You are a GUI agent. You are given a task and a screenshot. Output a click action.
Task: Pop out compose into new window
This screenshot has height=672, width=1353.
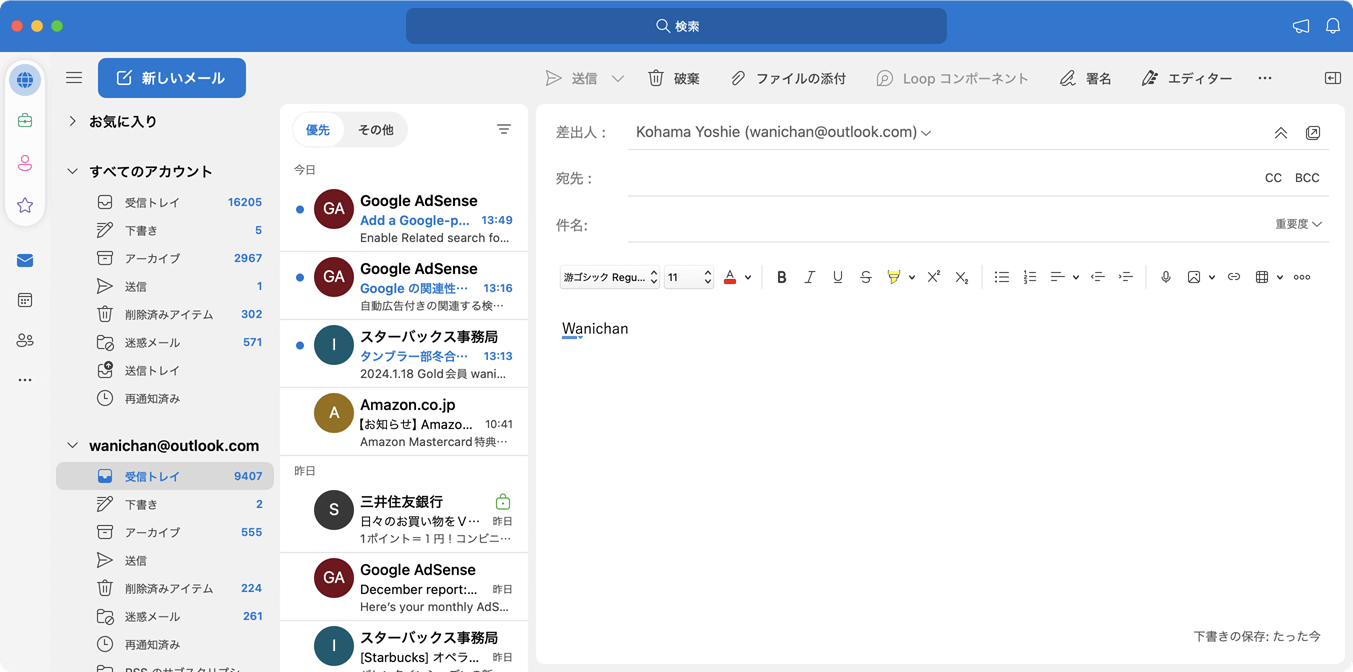(x=1313, y=133)
